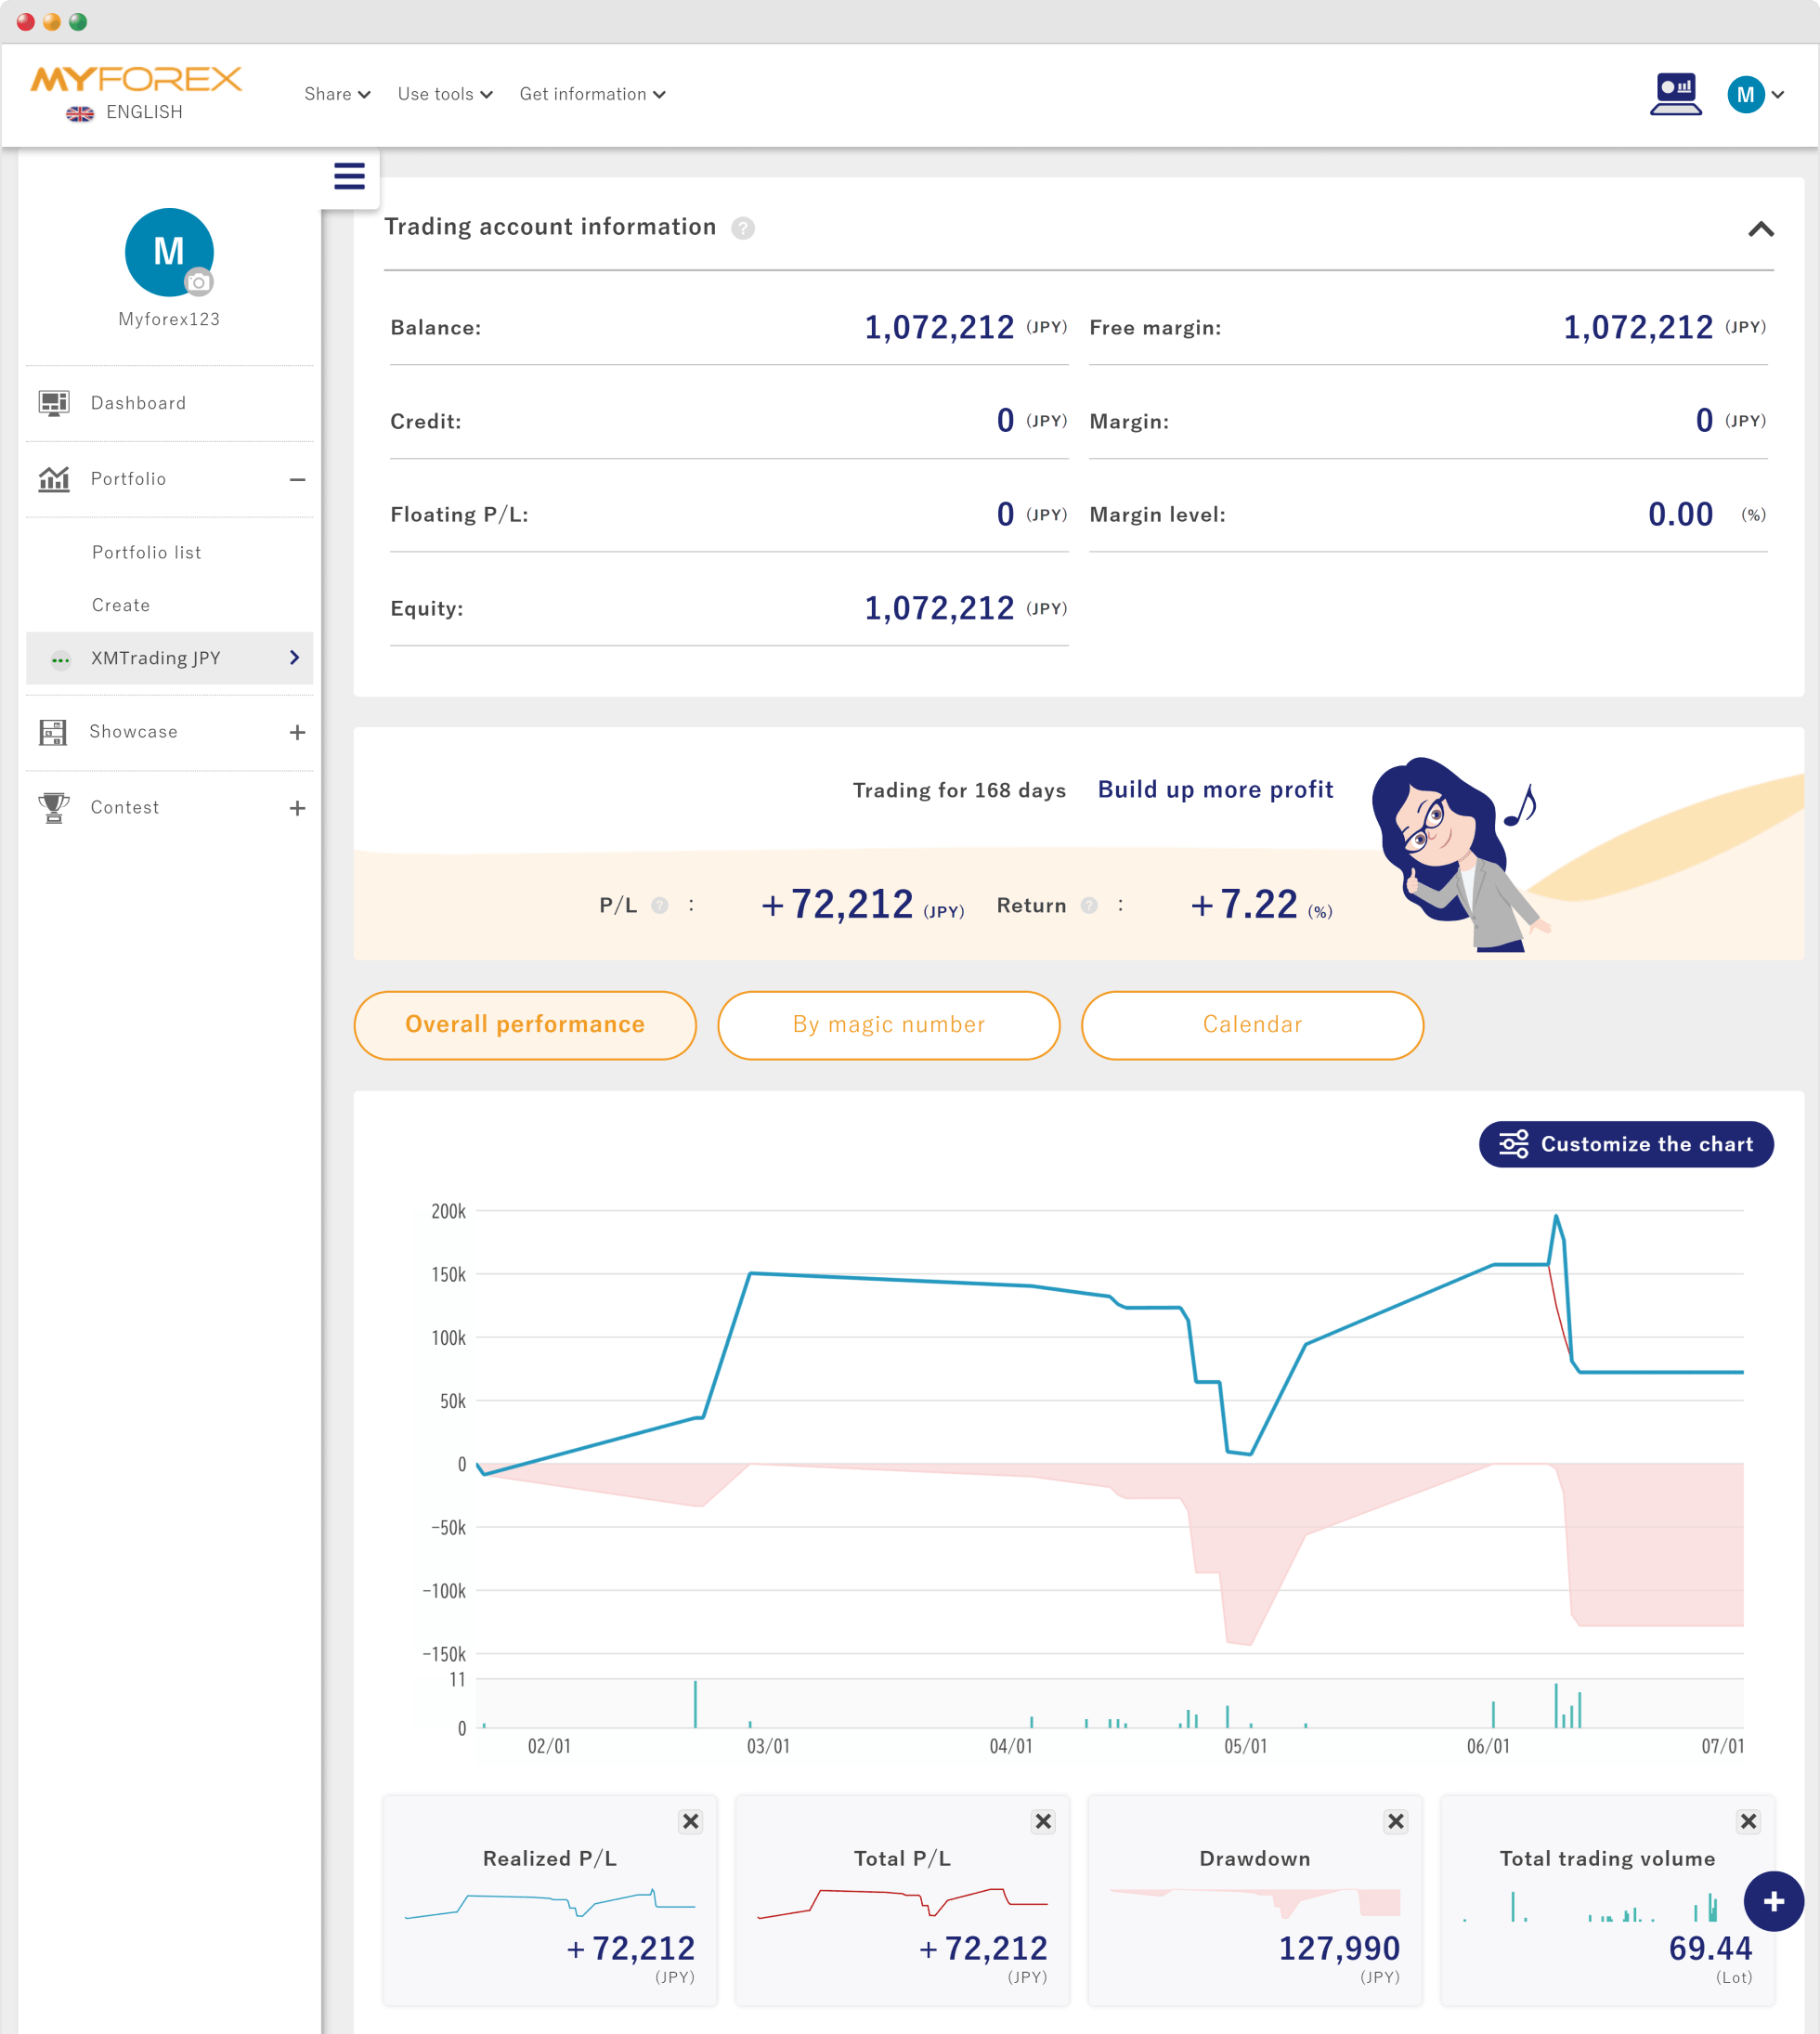Close the Total P/L card
The width and height of the screenshot is (1820, 2034).
pos(1043,1821)
